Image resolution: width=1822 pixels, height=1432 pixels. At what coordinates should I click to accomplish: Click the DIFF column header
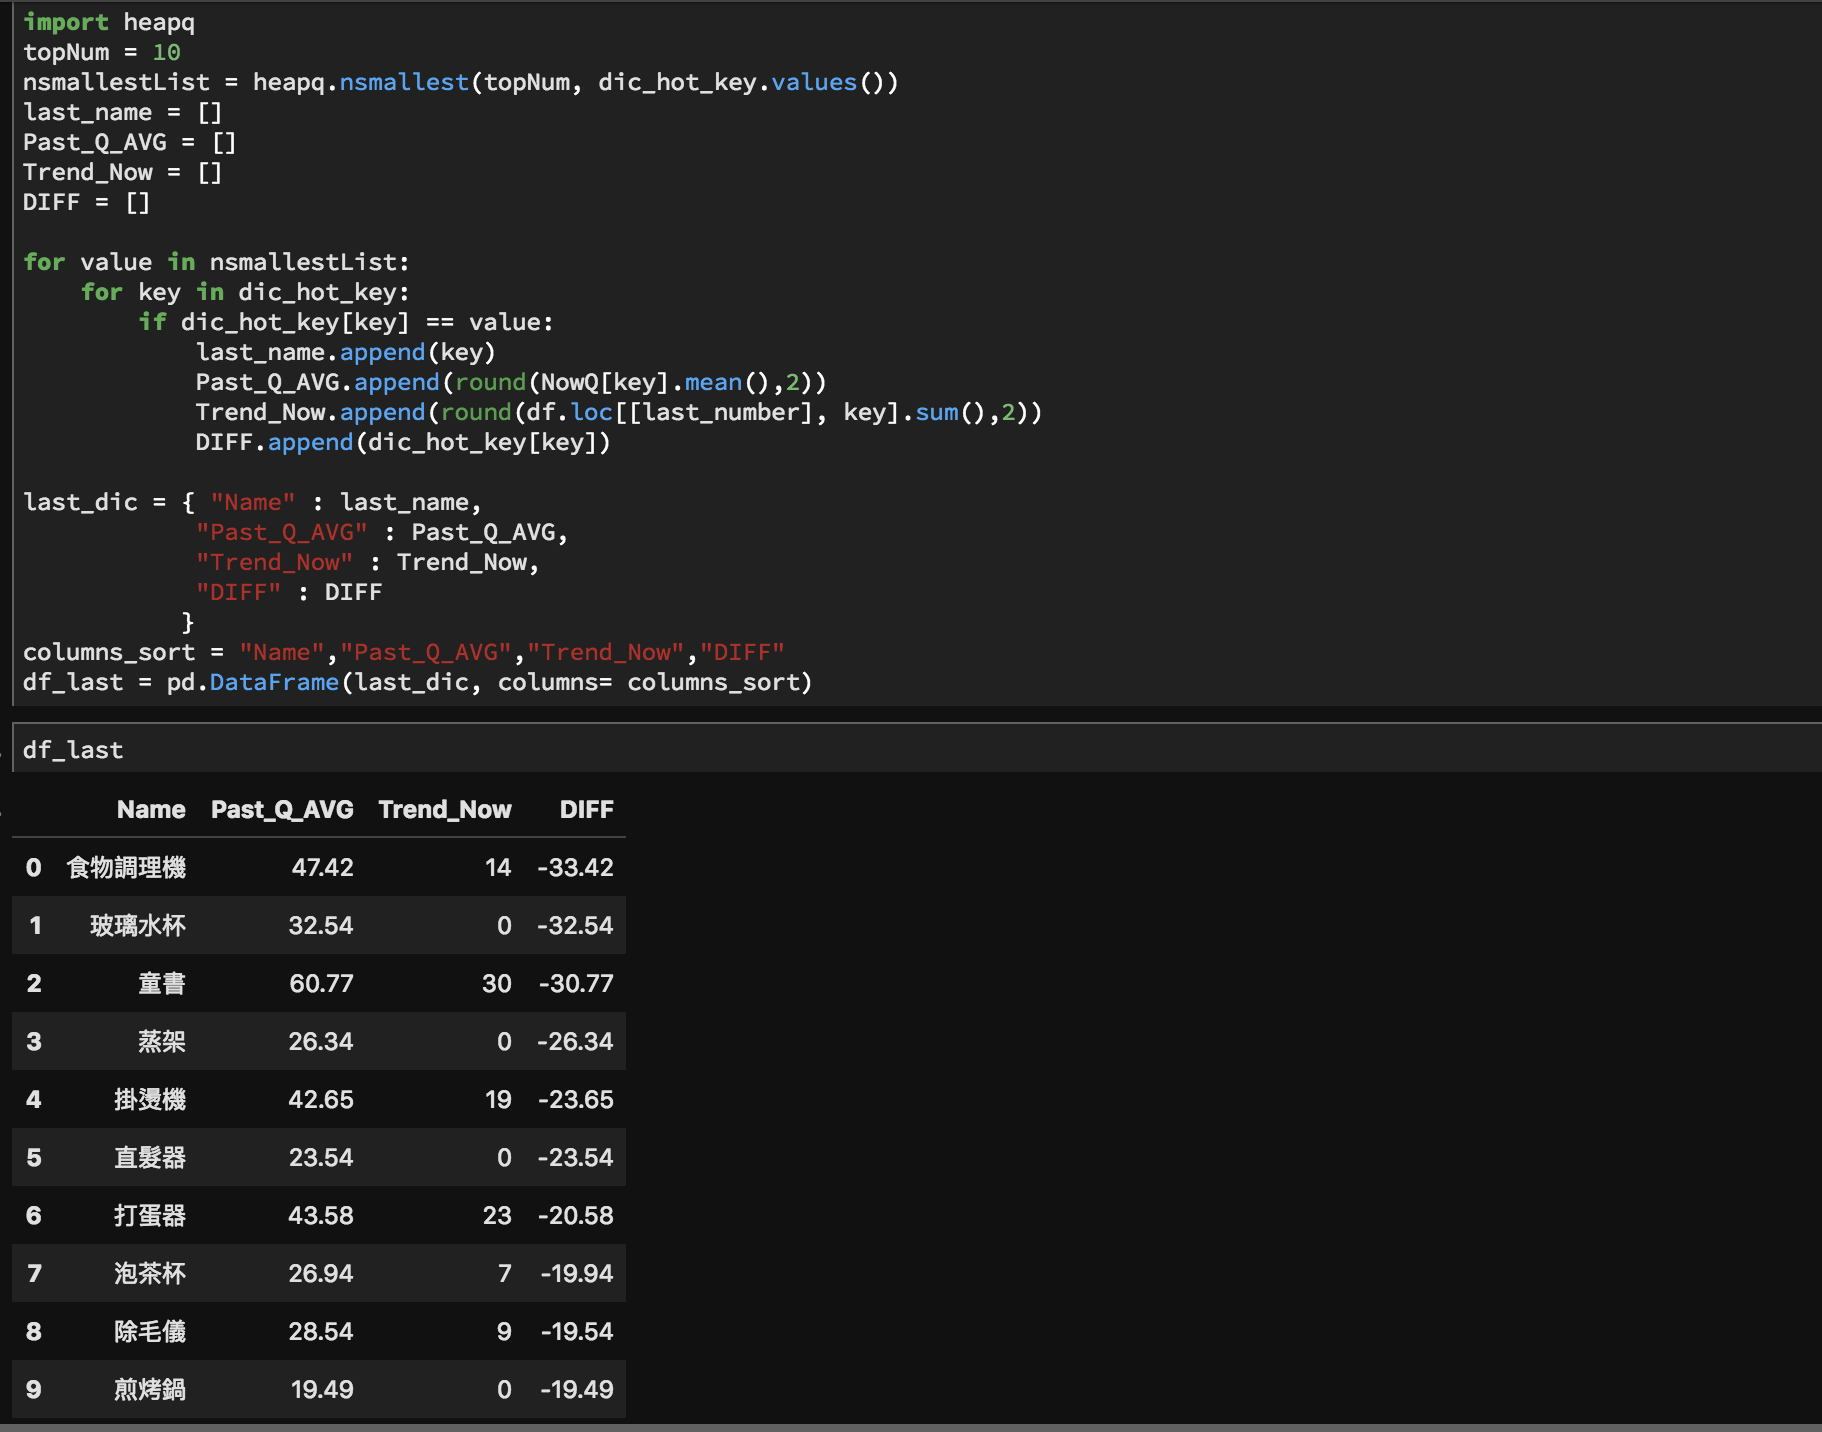tap(587, 809)
